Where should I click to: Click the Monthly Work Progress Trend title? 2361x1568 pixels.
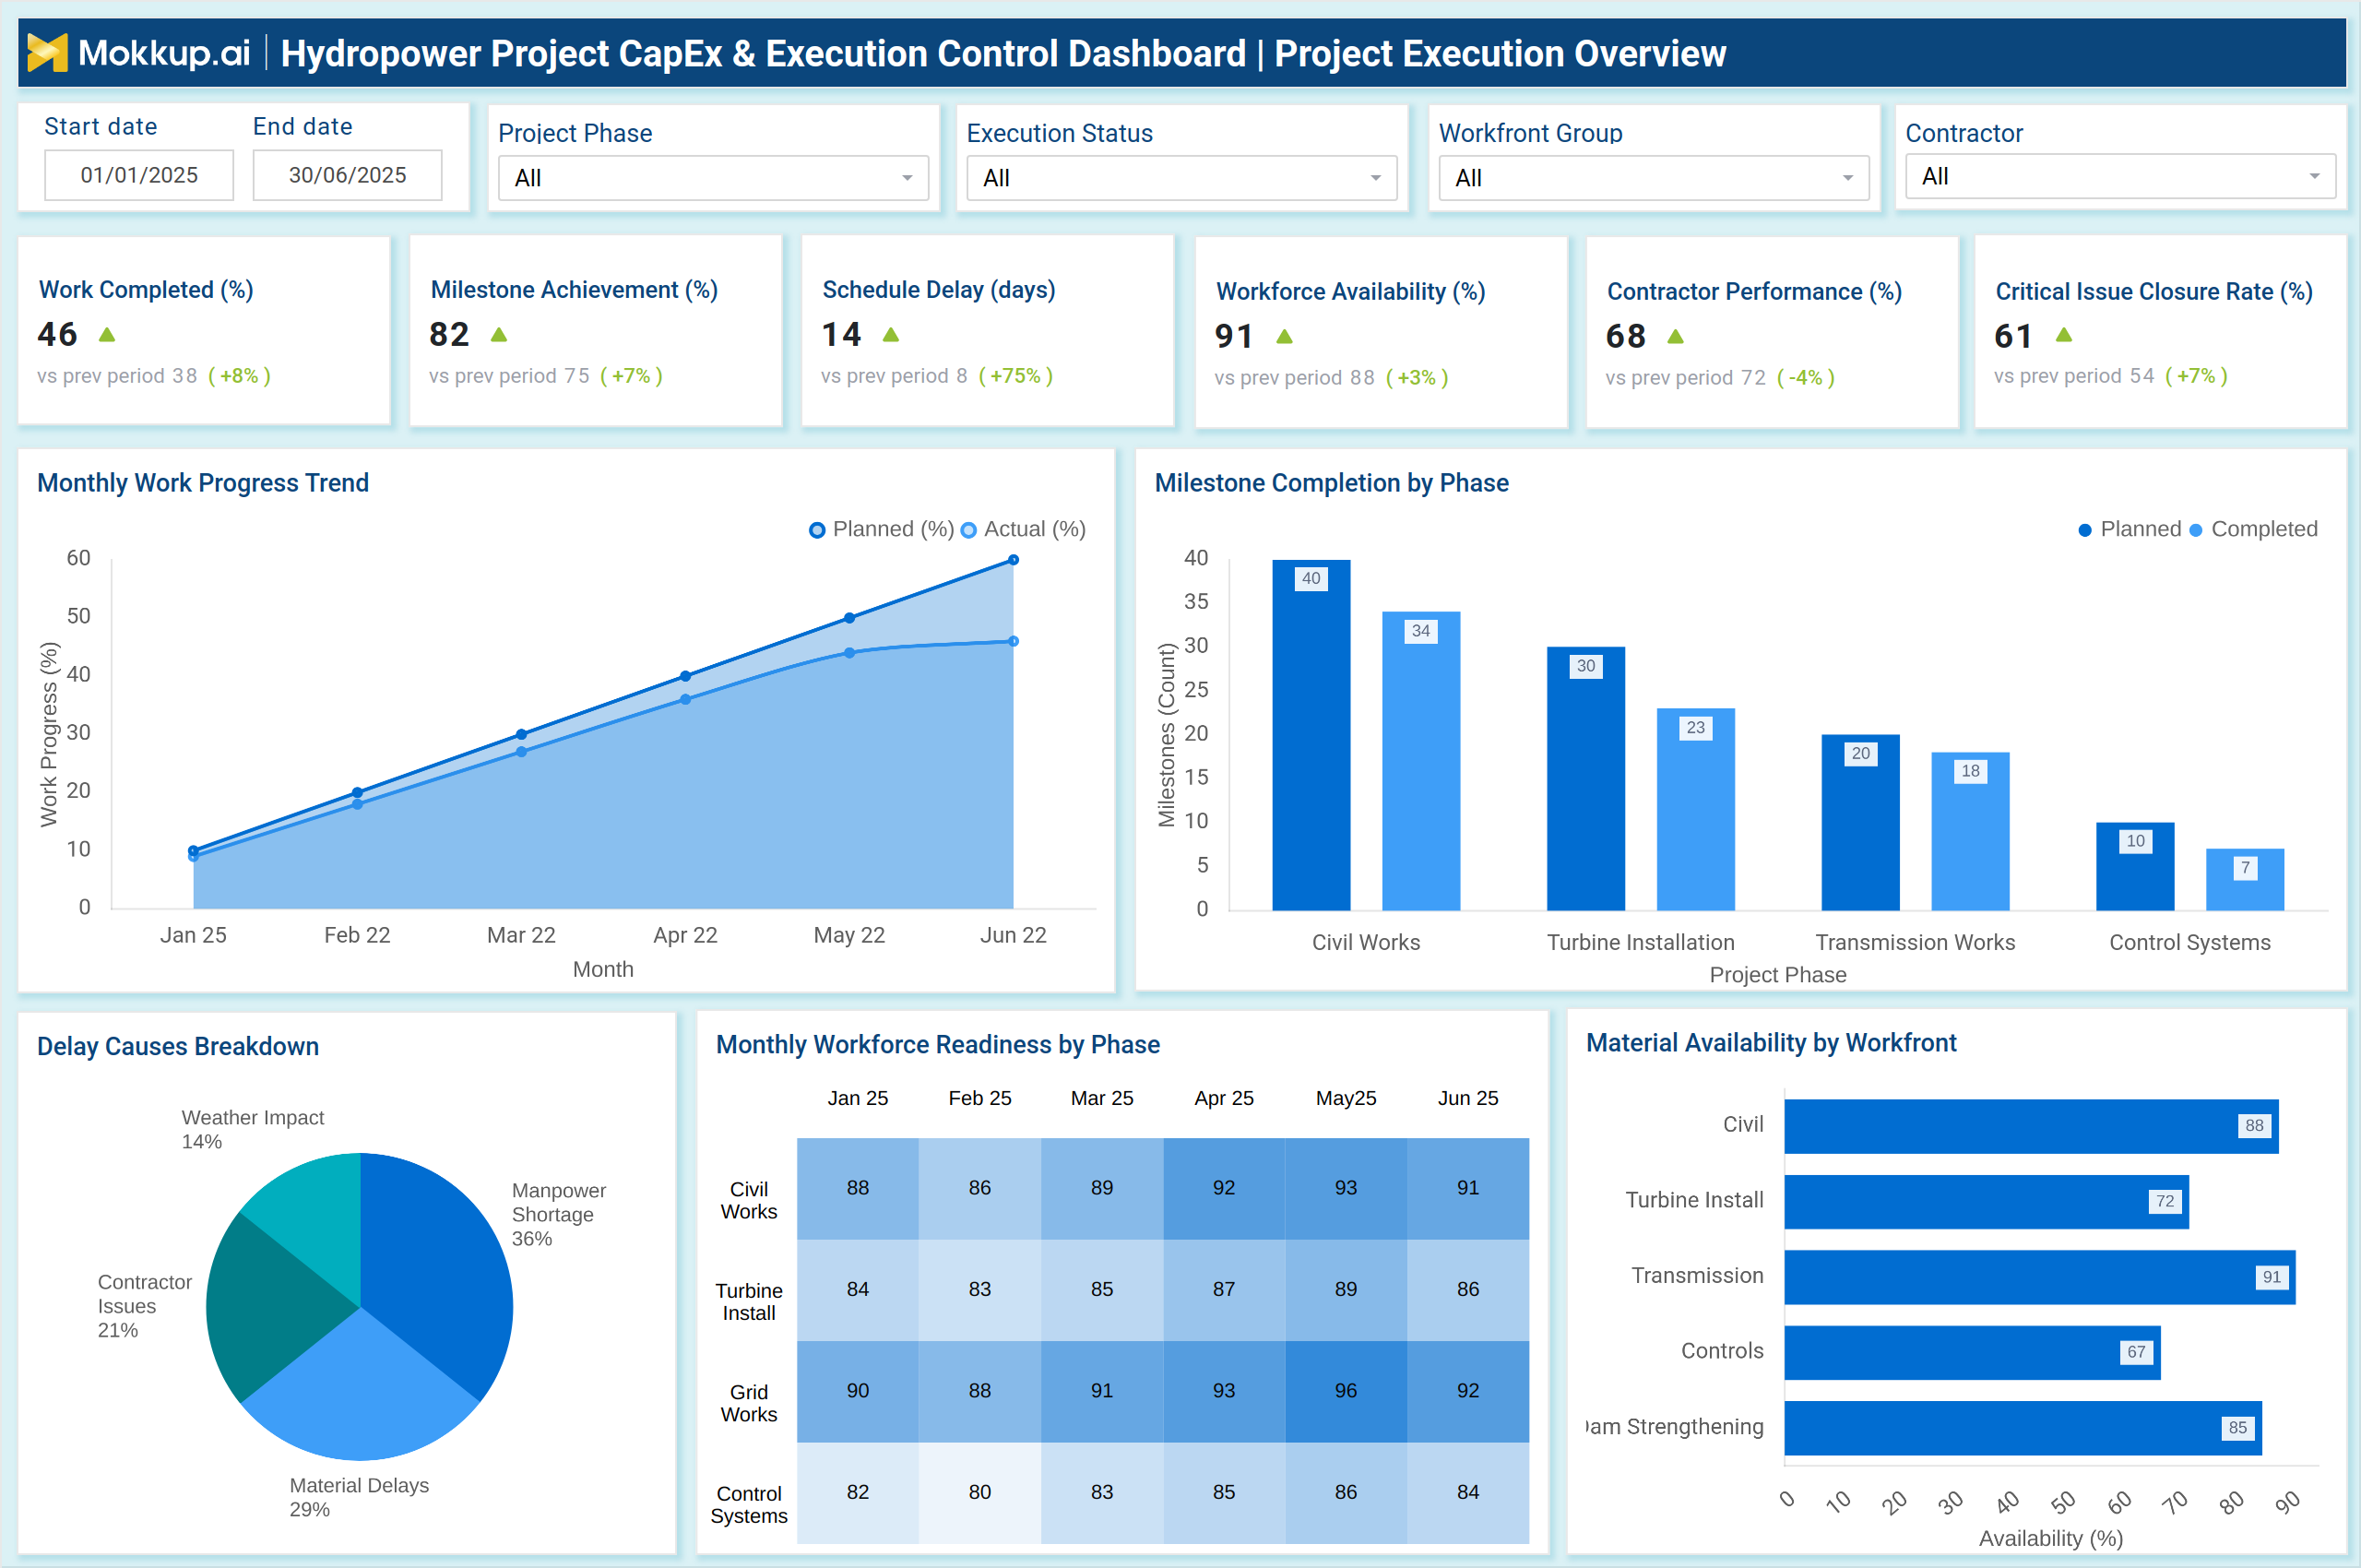pos(203,483)
